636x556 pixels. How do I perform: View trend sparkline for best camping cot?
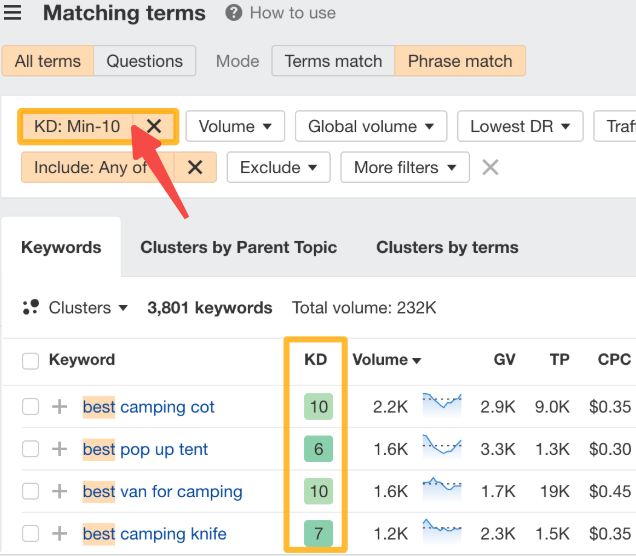[x=442, y=405]
